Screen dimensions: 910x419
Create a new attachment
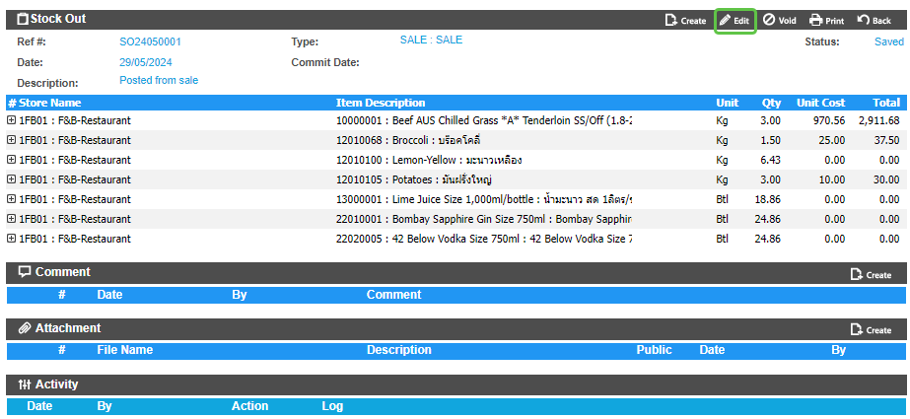tap(870, 330)
